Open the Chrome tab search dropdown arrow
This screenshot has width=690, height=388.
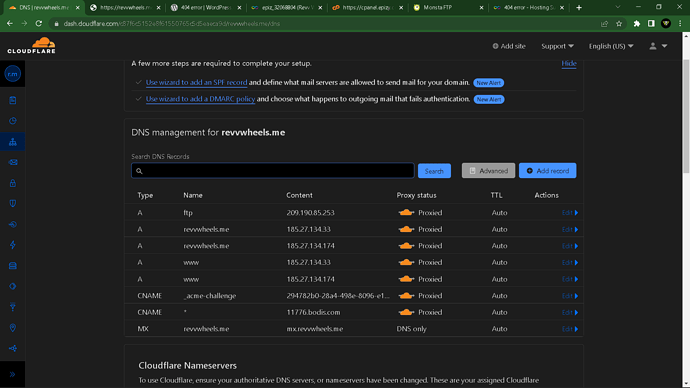618,7
